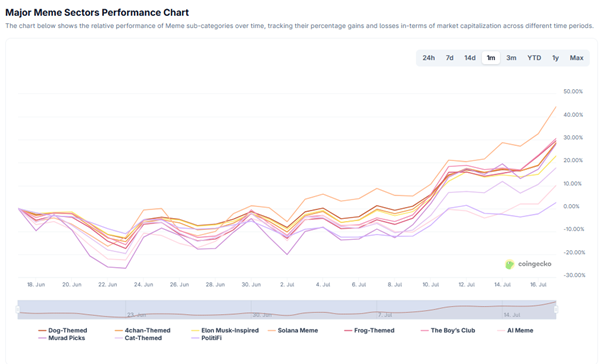Hide the Elon Musk-Inspired series
The image size is (605, 364).
click(x=225, y=330)
